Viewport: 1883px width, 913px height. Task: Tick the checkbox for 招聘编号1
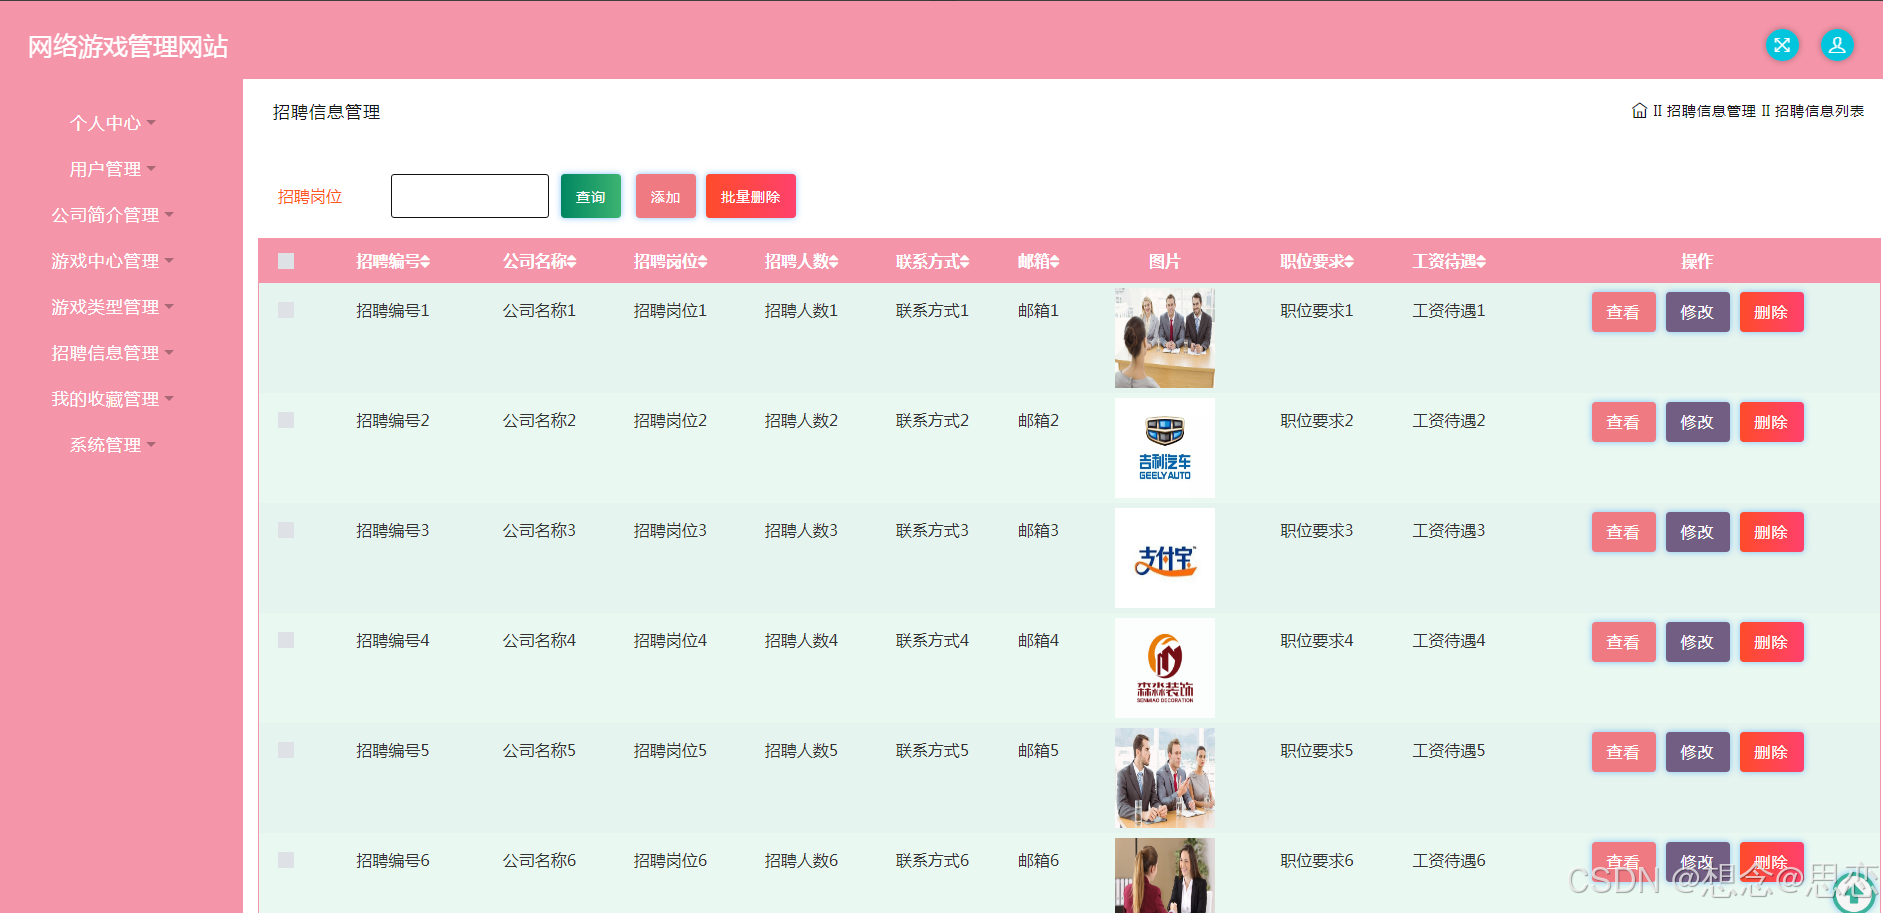point(286,310)
